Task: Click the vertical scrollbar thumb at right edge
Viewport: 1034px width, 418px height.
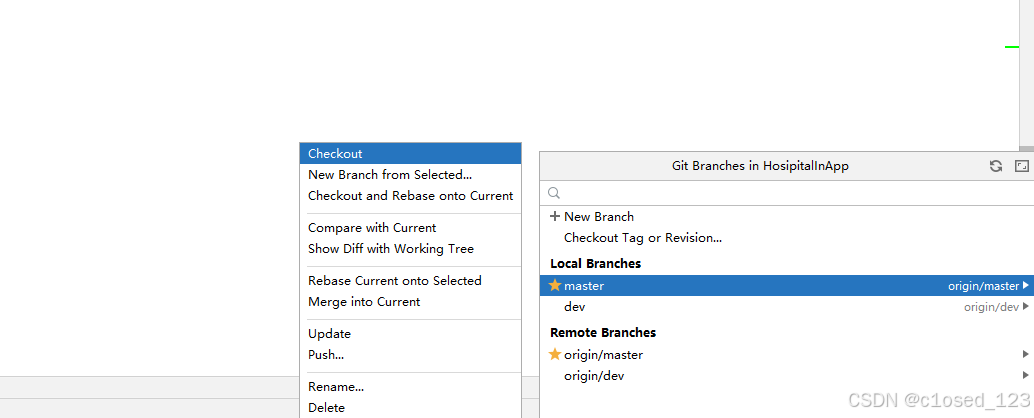Action: 1026,149
